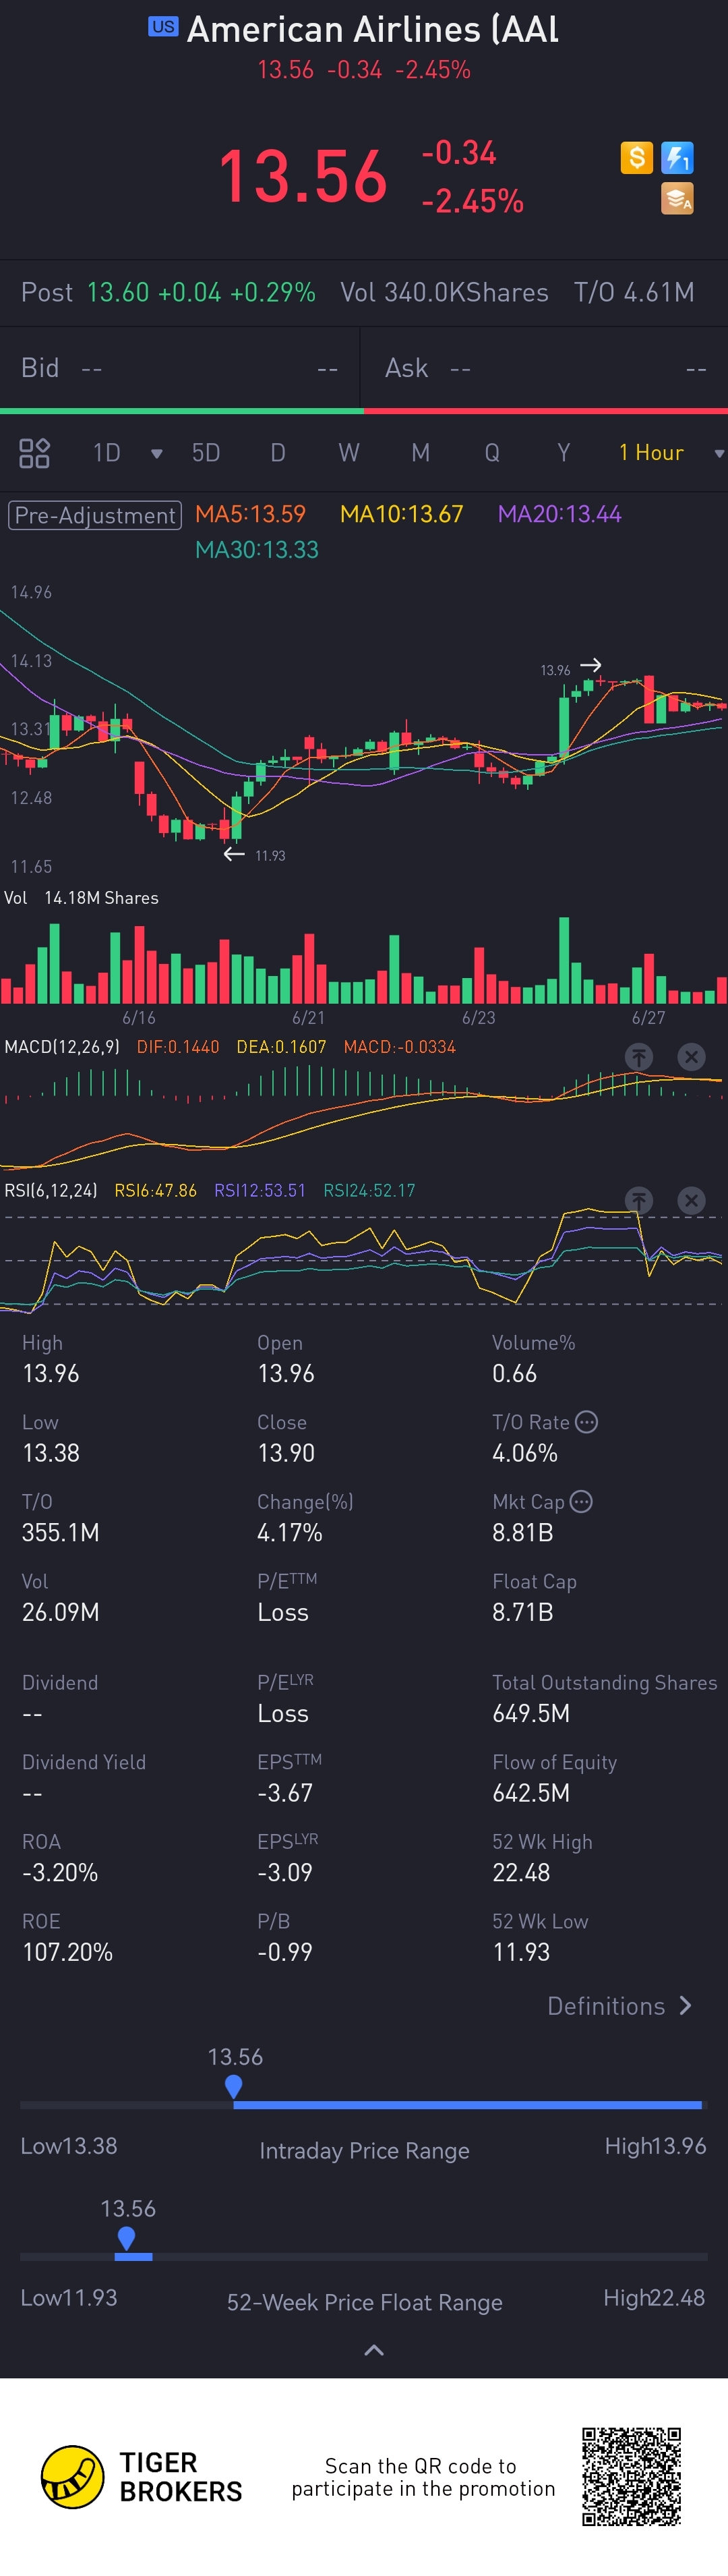The height and width of the screenshot is (2576, 728).
Task: Tap the 52 Wk Low value 11.93
Action: [x=521, y=1951]
